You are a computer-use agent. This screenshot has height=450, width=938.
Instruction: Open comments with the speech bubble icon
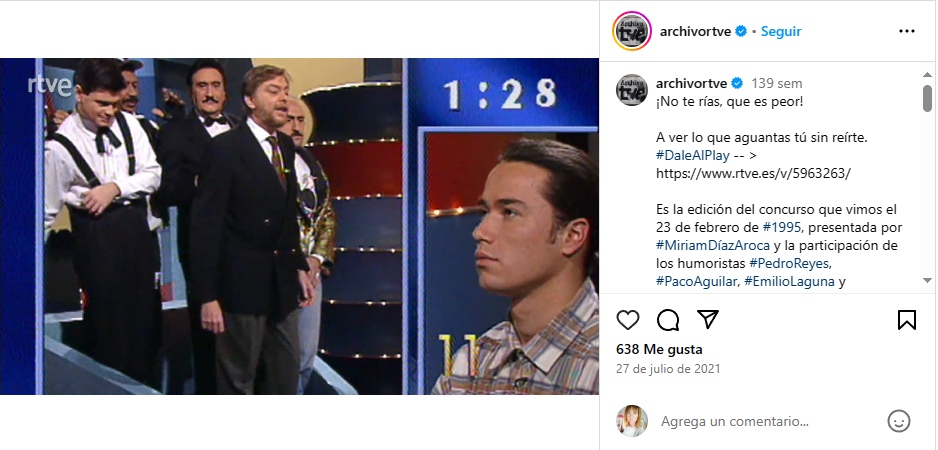668,320
